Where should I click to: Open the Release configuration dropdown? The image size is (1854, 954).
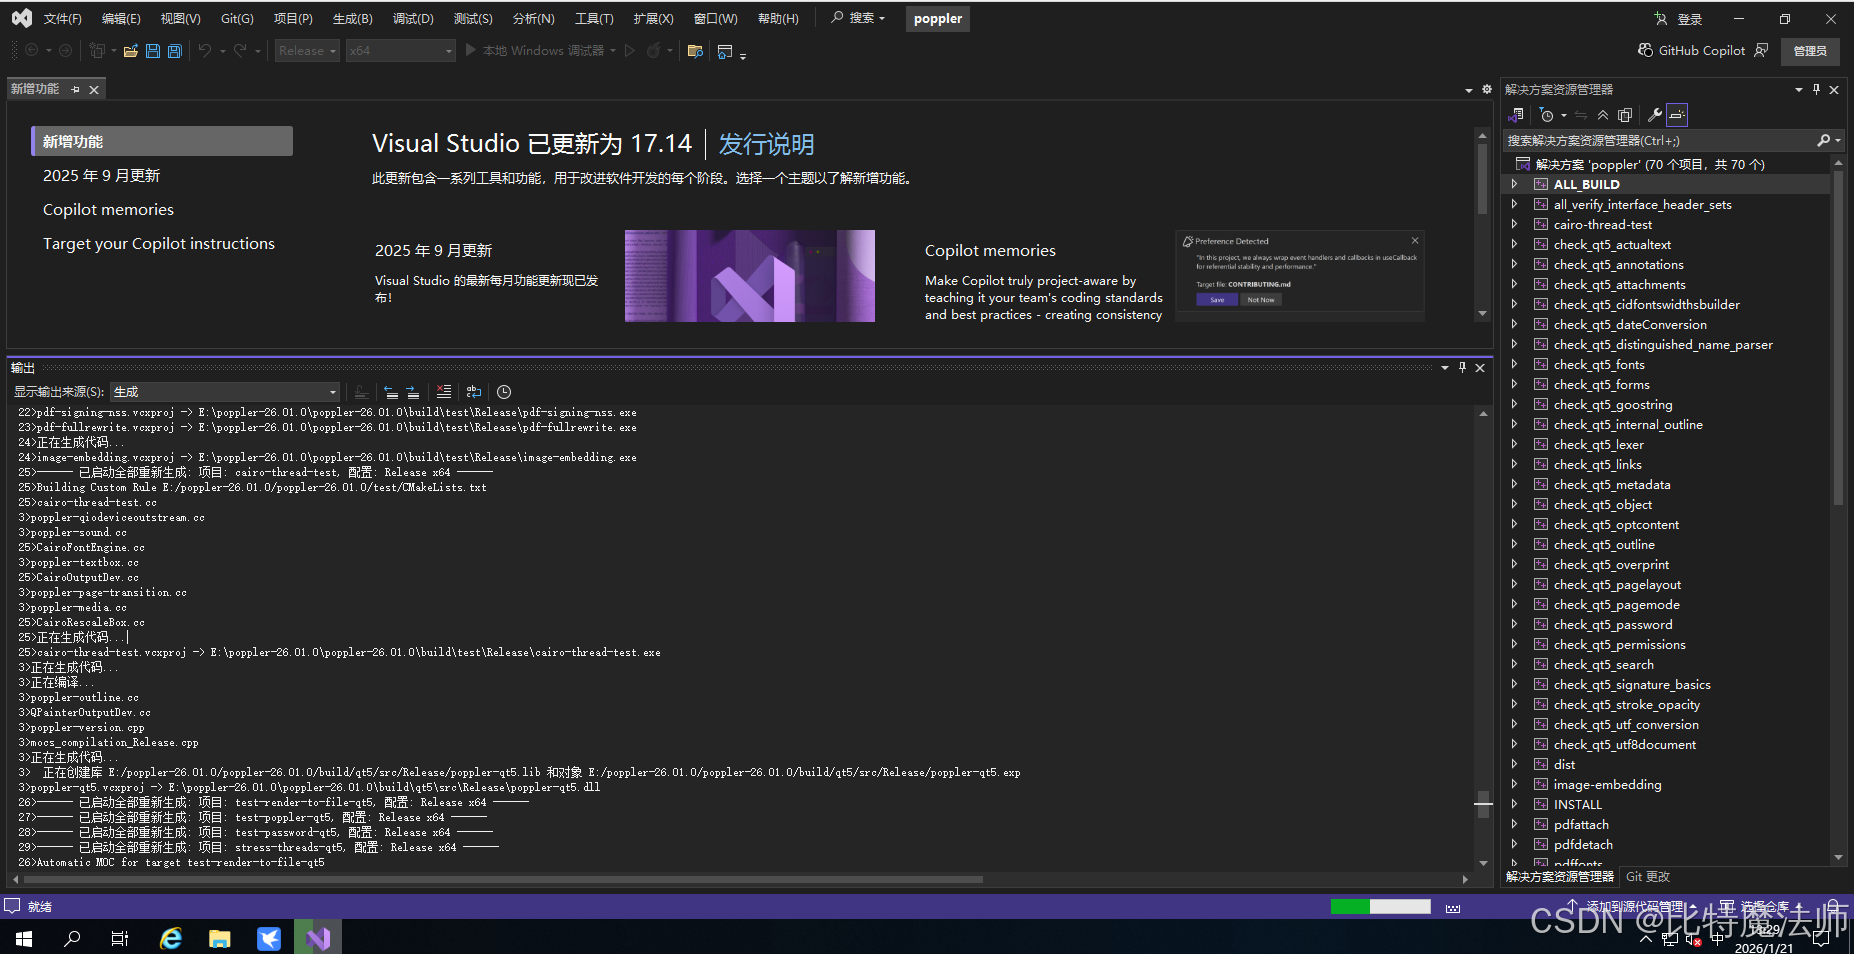coord(307,50)
